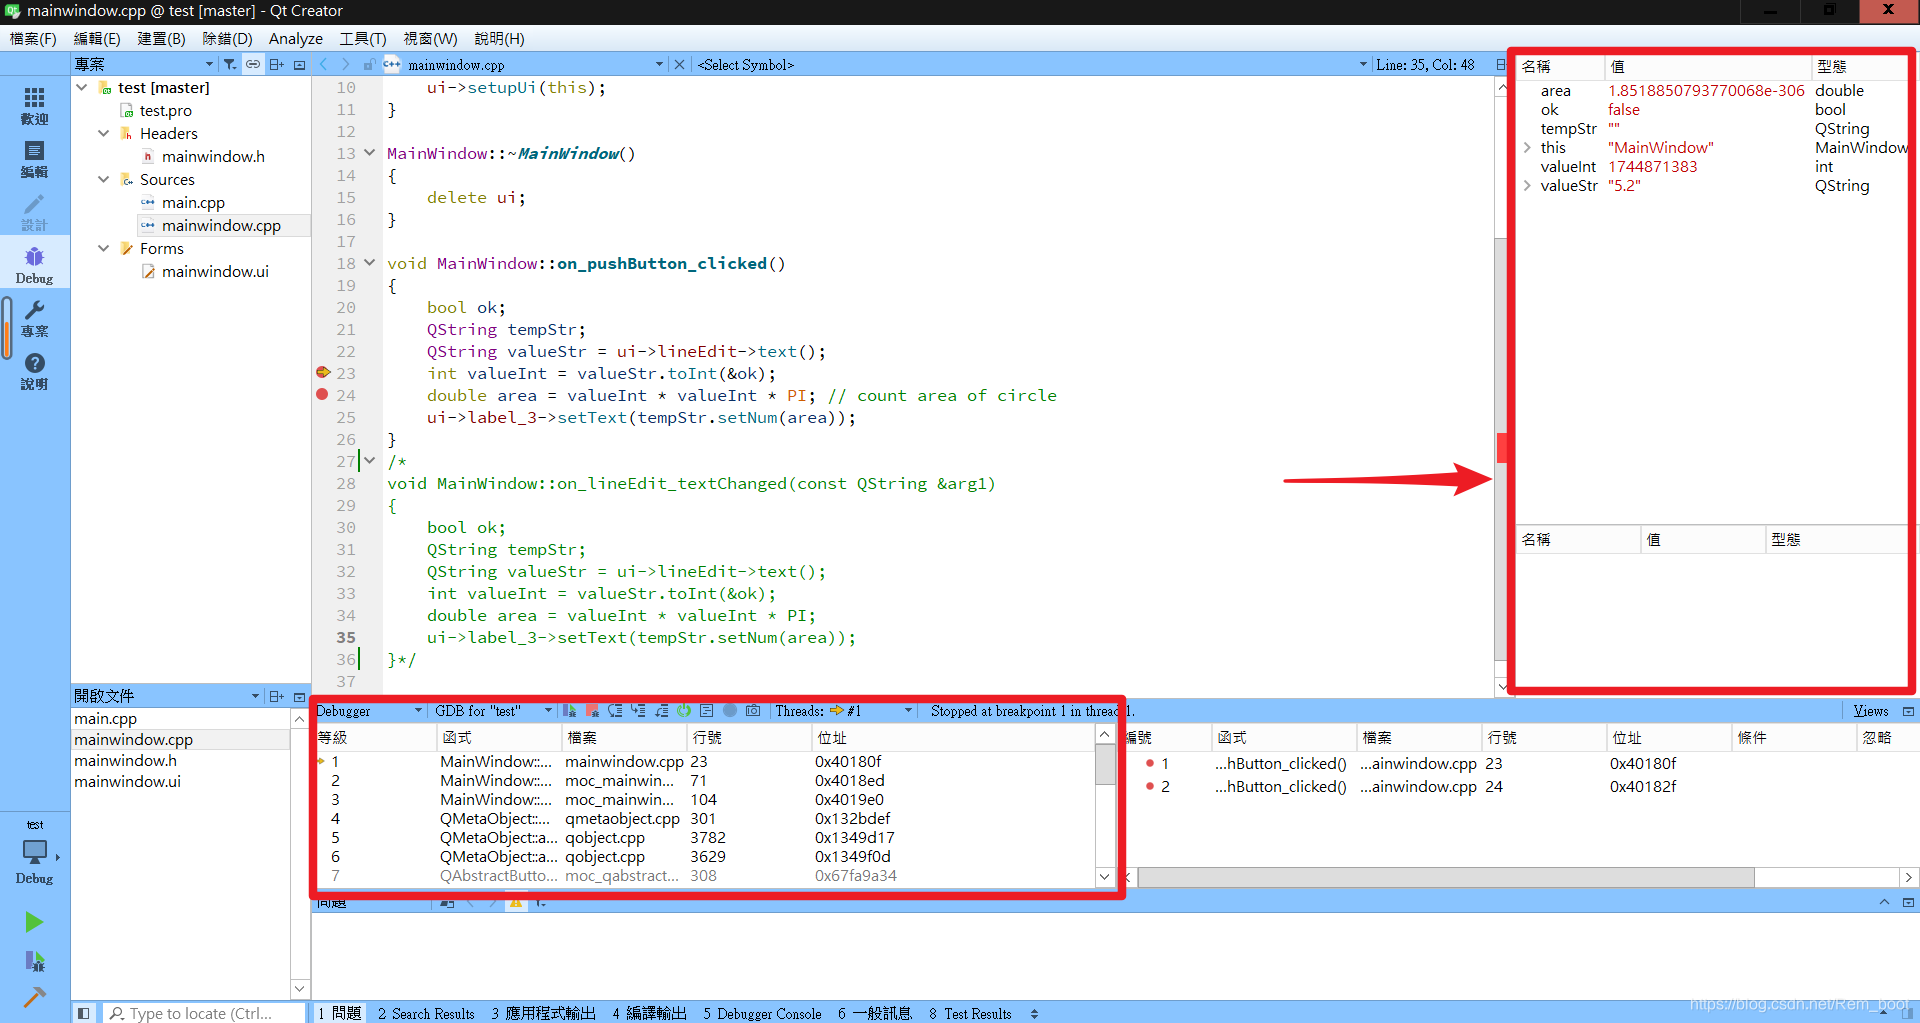Select the Debug mode in the sidebar

pos(34,265)
